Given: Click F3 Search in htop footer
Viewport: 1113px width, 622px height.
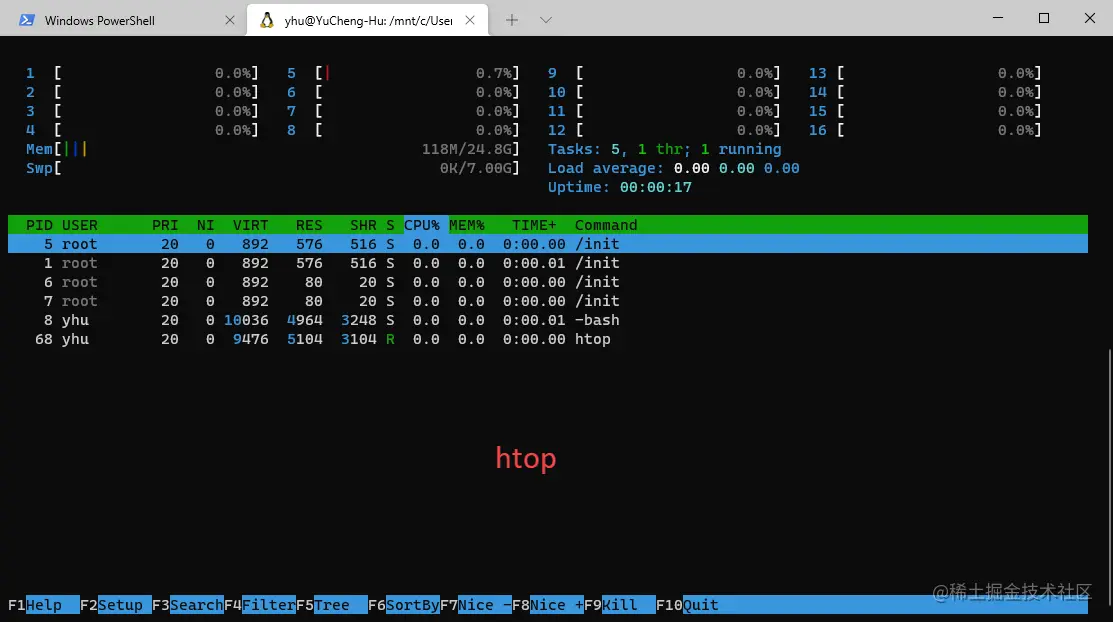Looking at the screenshot, I should tap(188, 605).
